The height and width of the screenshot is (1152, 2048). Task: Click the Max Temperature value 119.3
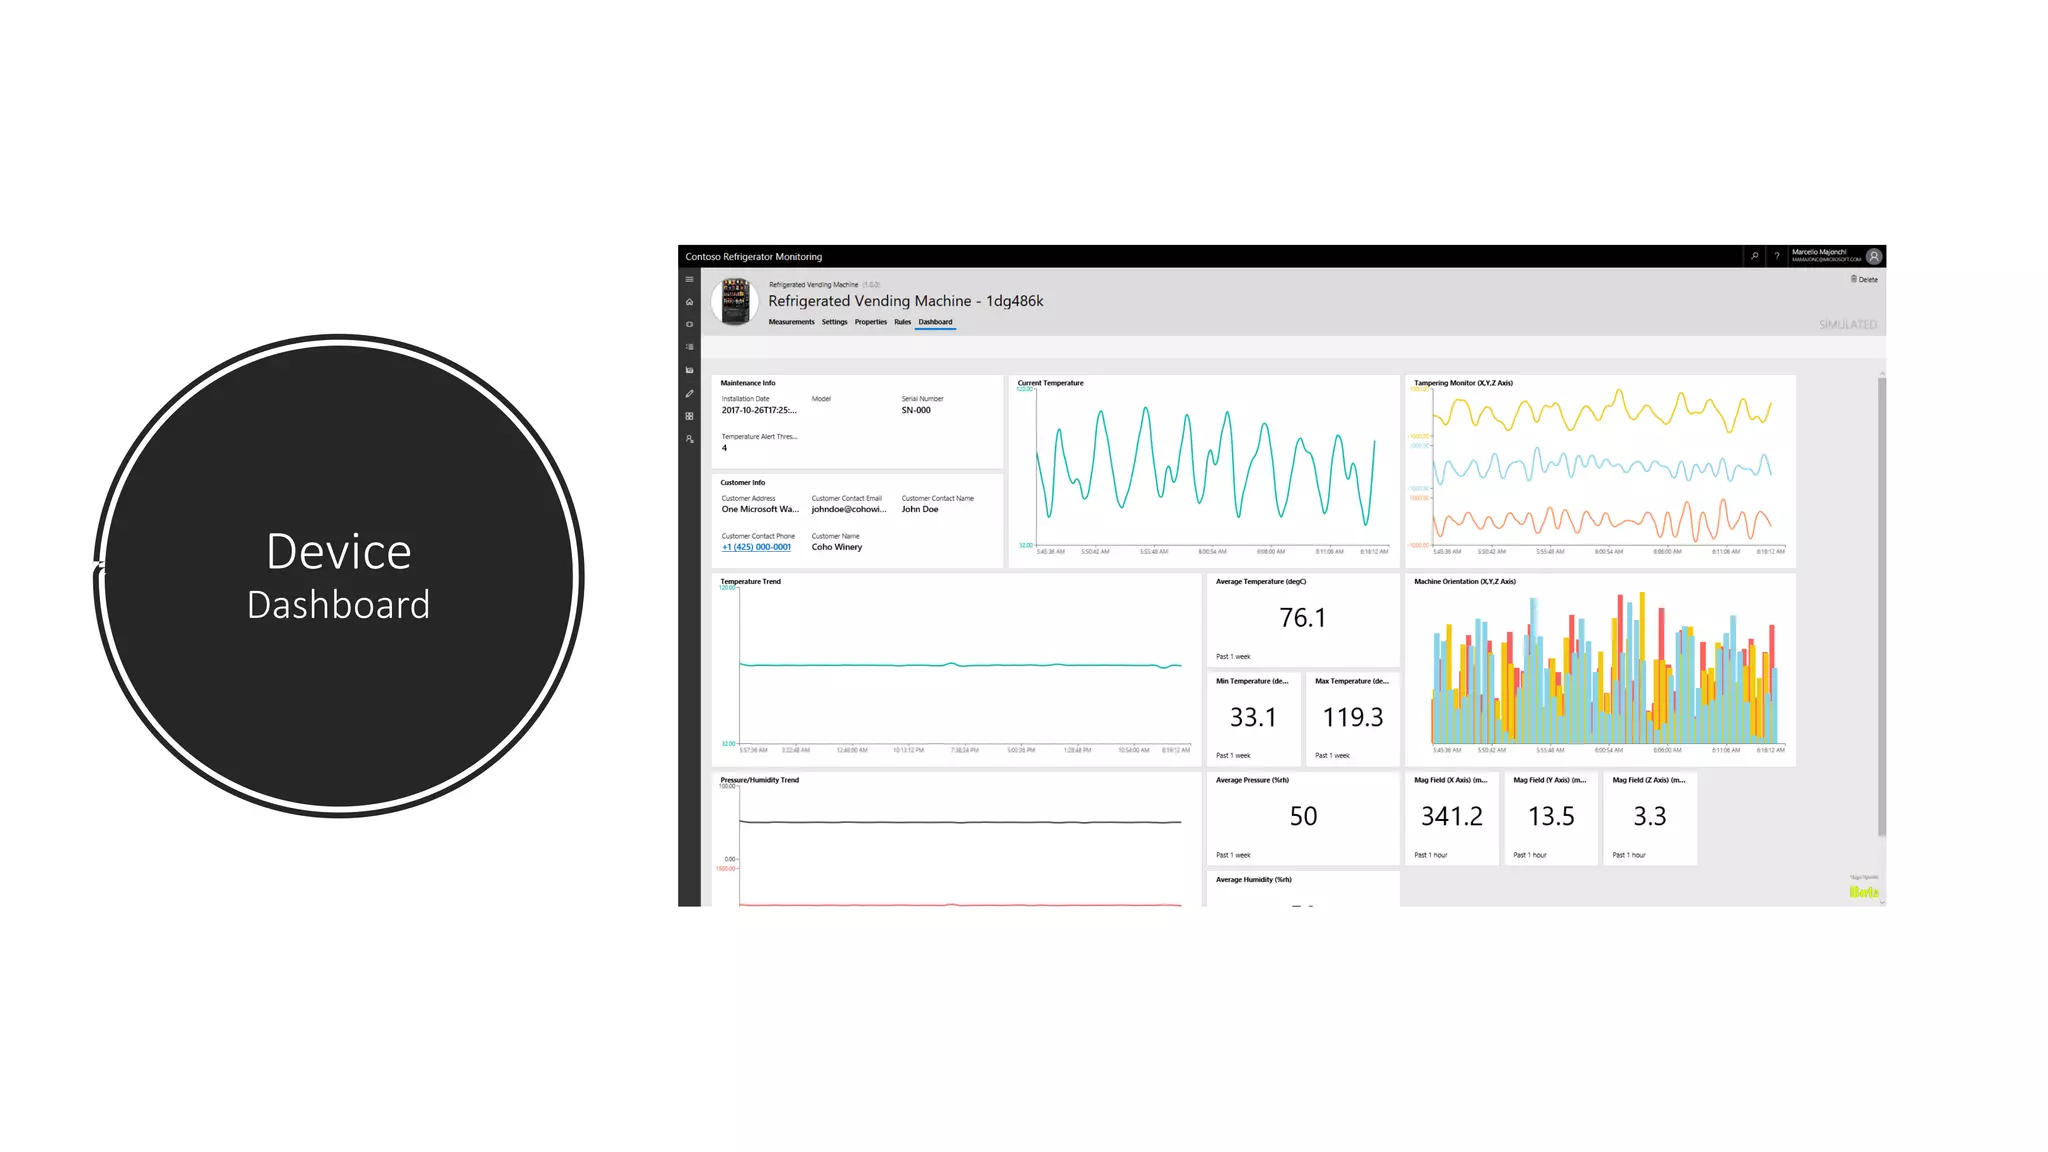point(1352,717)
